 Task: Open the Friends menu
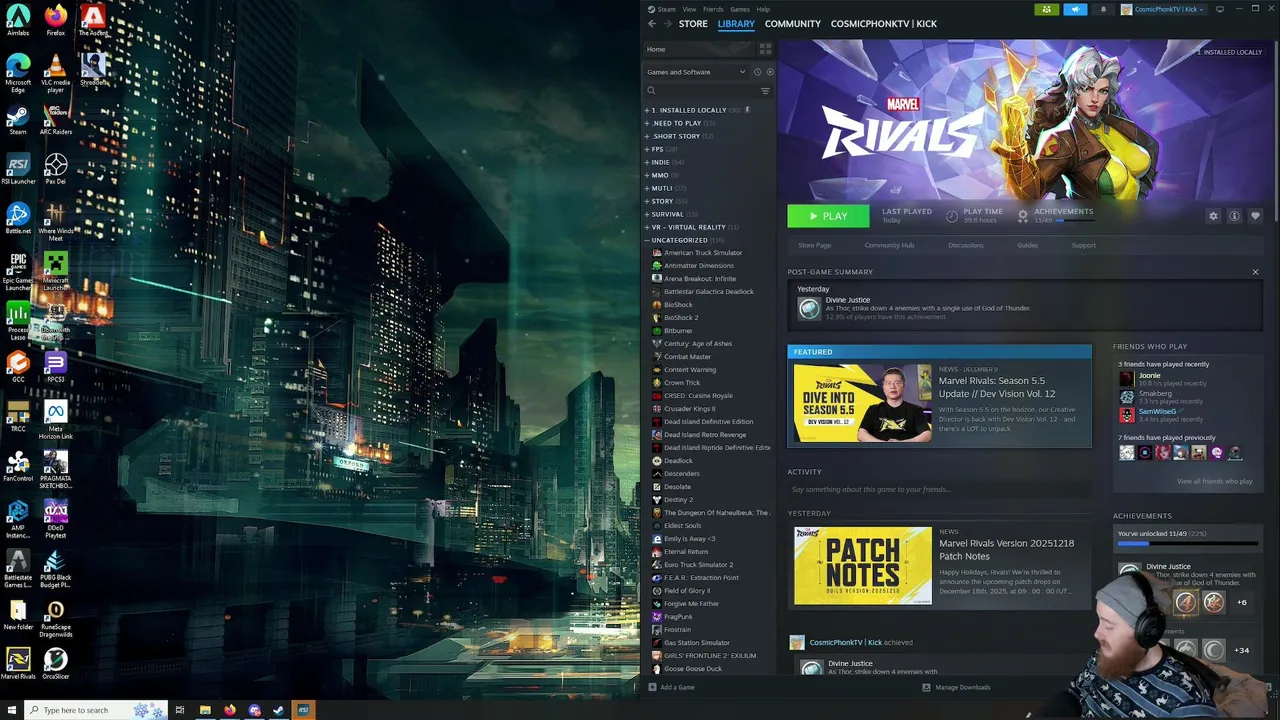click(713, 9)
